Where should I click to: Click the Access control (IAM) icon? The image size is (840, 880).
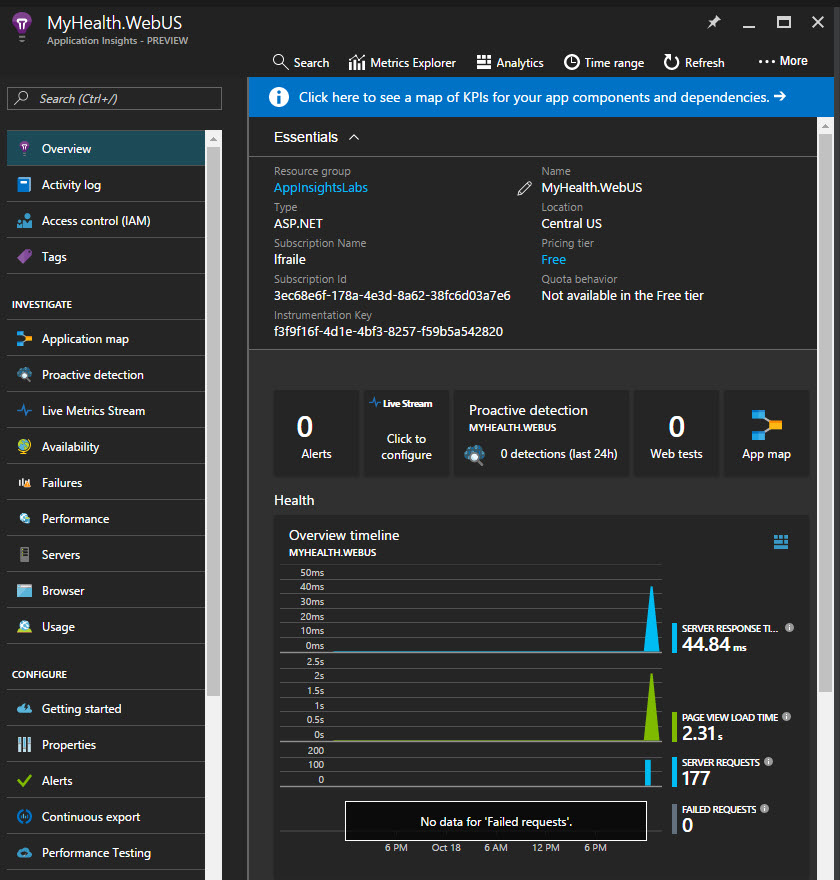coord(24,221)
